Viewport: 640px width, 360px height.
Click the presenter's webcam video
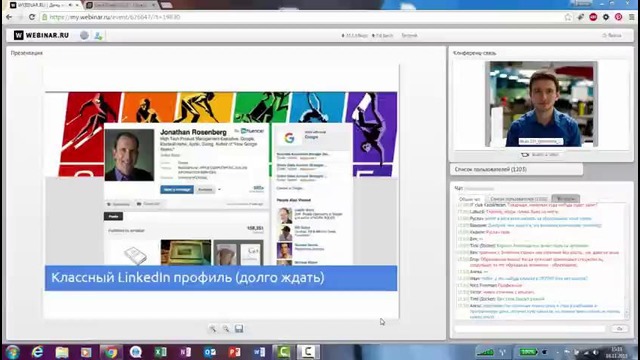(x=541, y=104)
